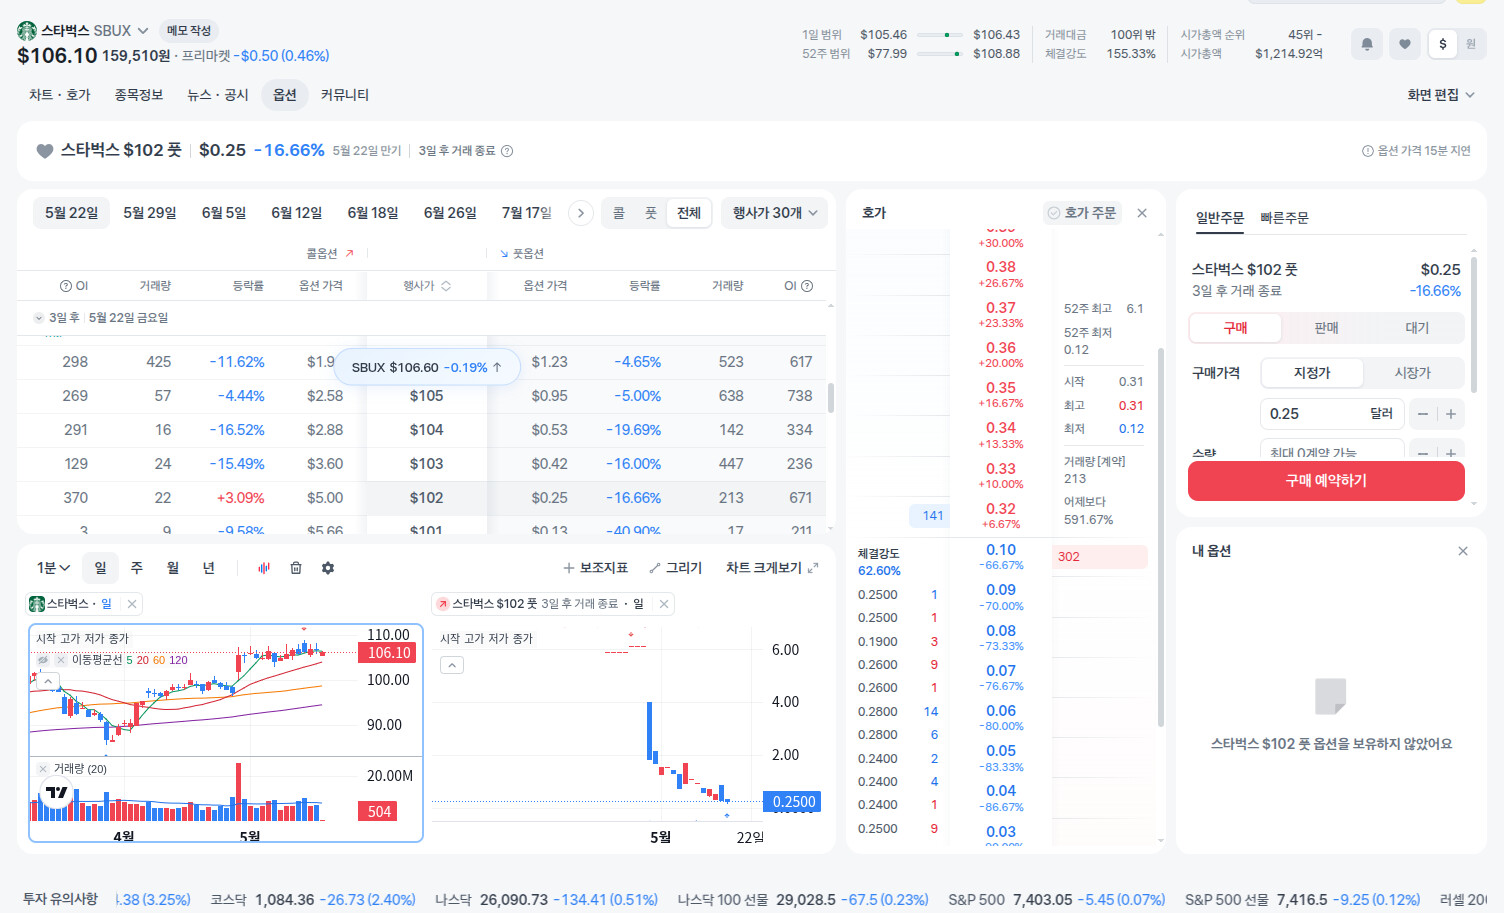The width and height of the screenshot is (1504, 913).
Task: Click the OI info icon in call columns
Action: coord(66,286)
